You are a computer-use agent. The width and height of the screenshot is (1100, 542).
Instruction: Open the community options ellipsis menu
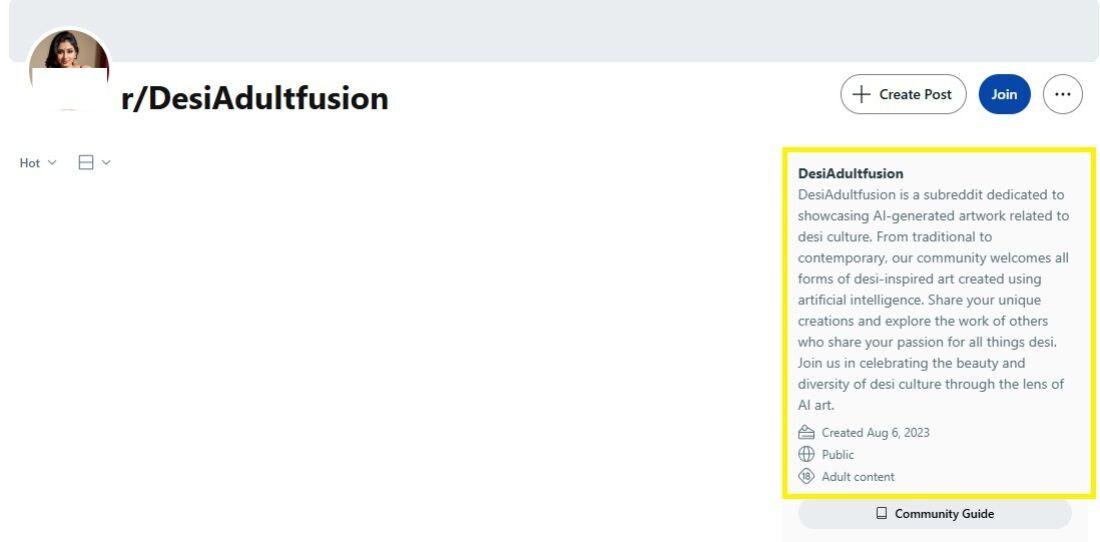pyautogui.click(x=1062, y=95)
